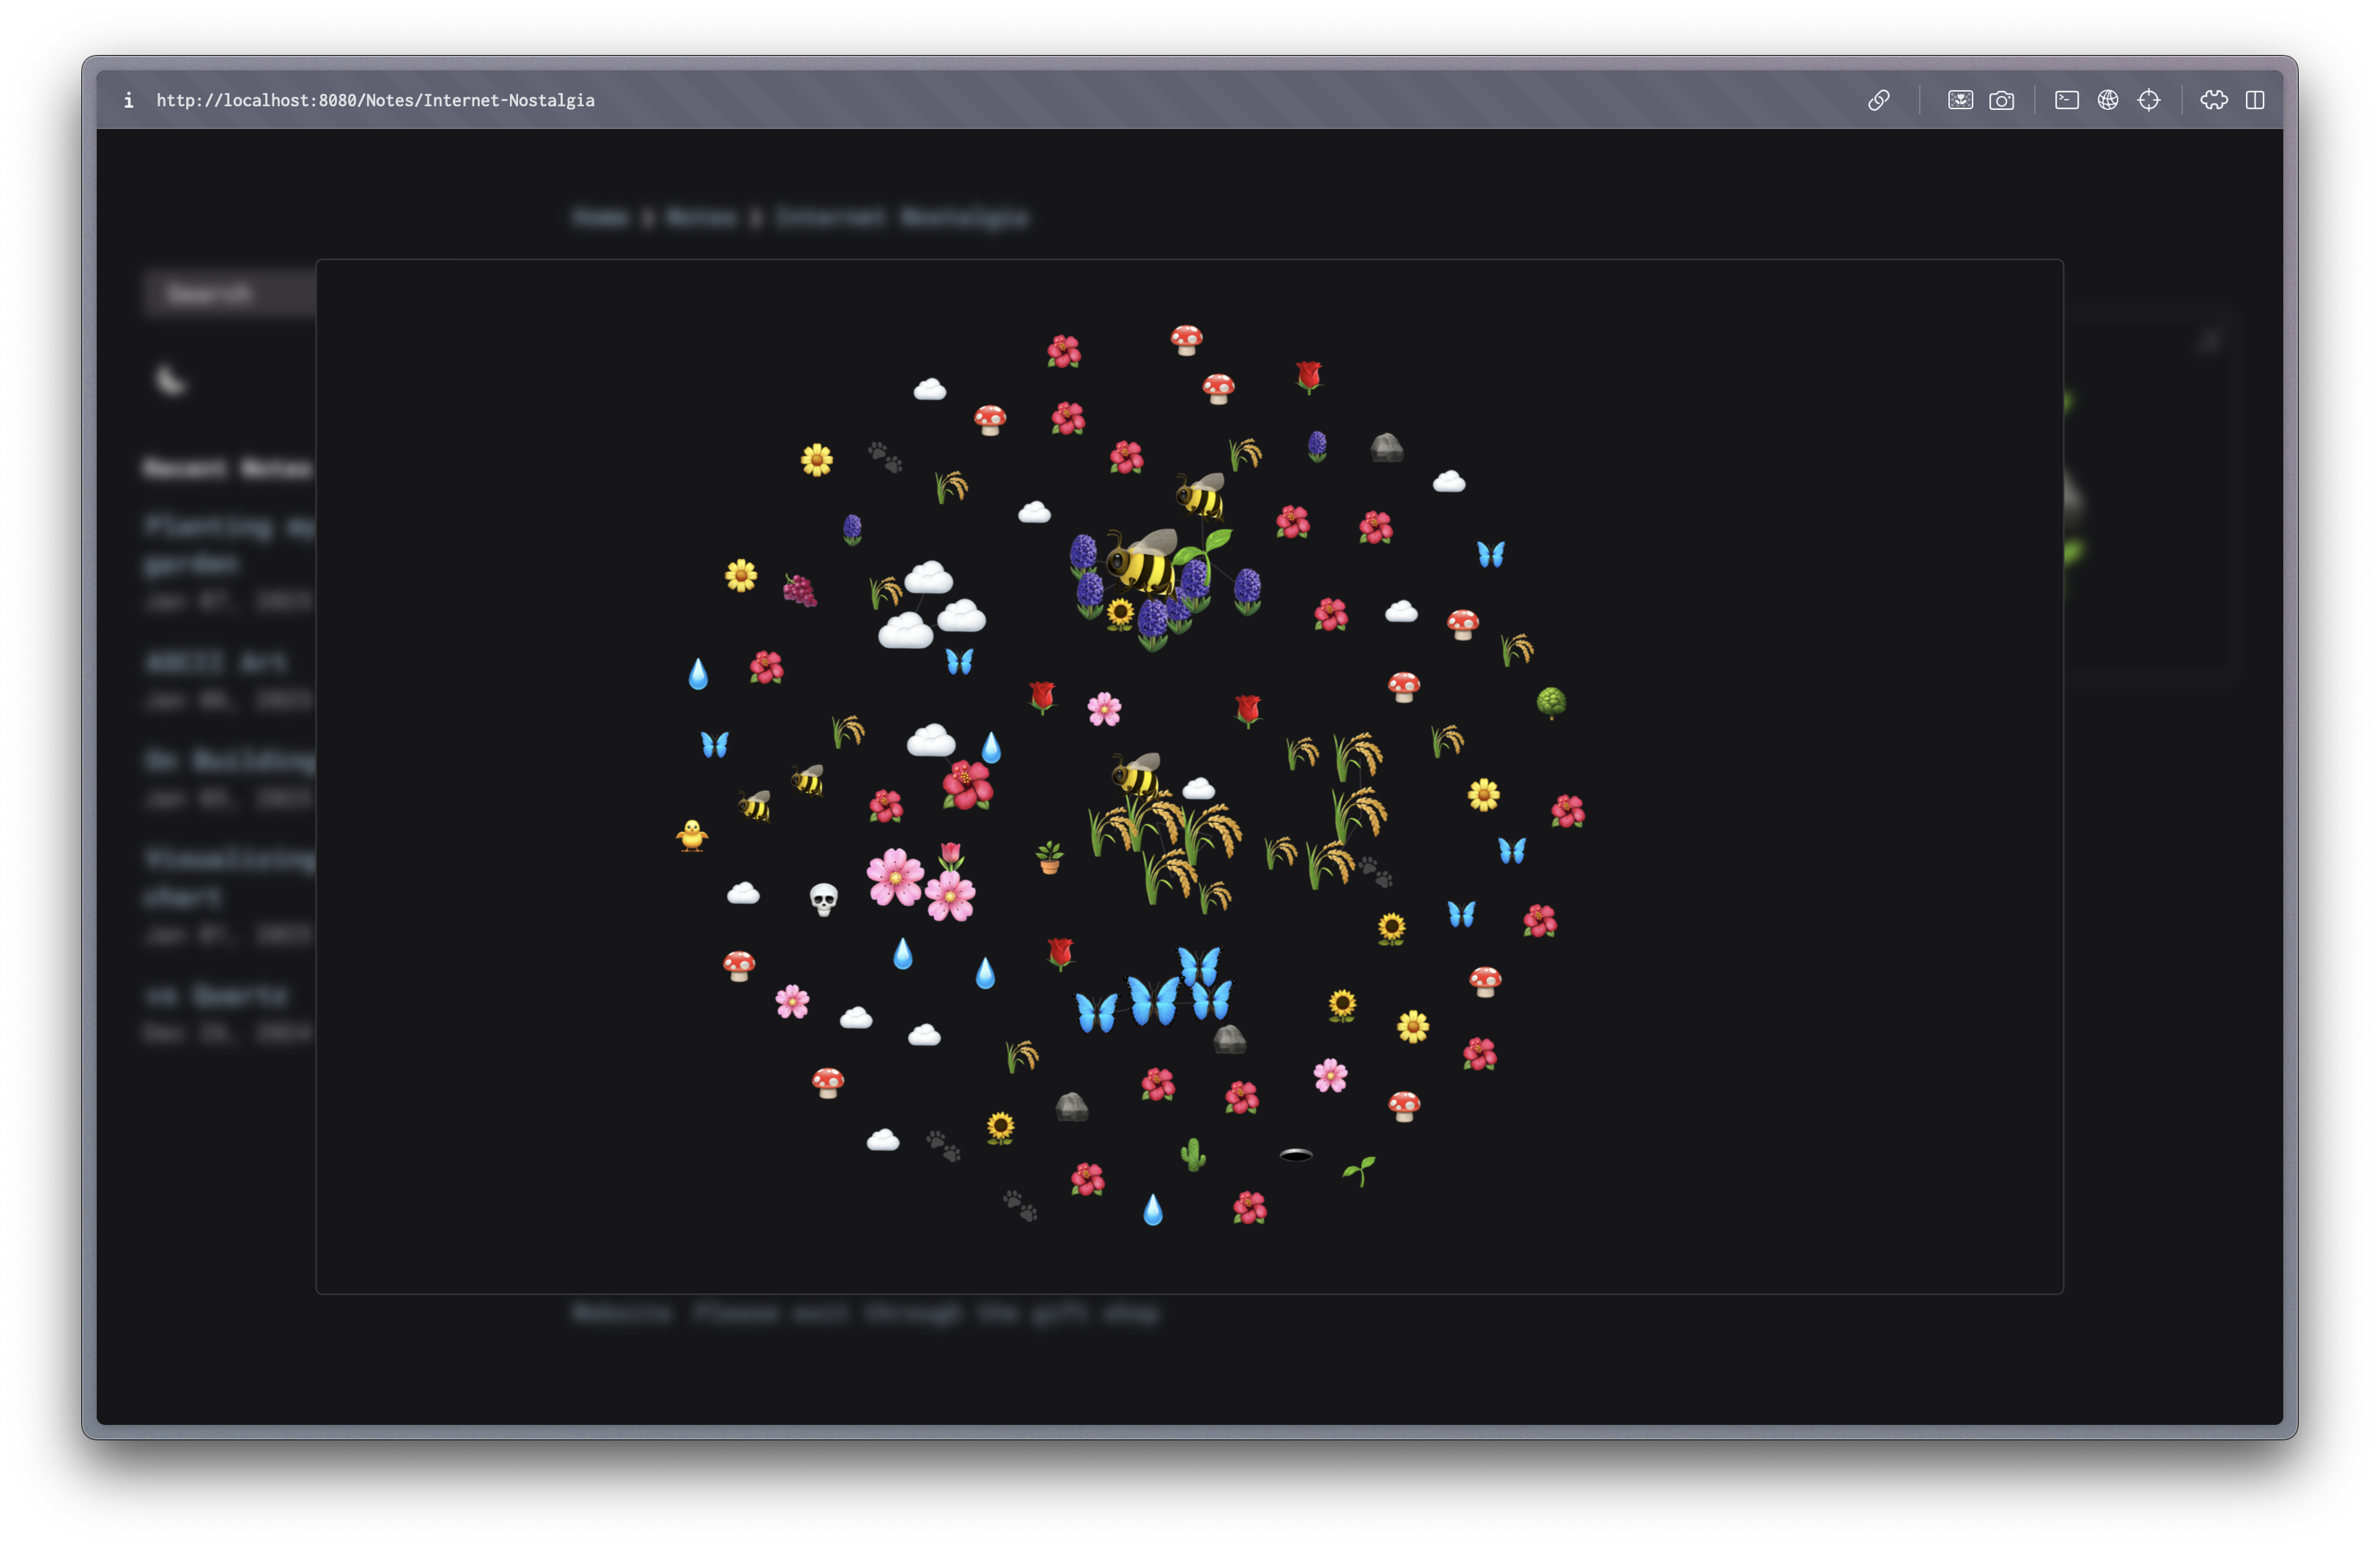Click the globe network icon
The width and height of the screenshot is (2380, 1548).
pyautogui.click(x=2107, y=100)
